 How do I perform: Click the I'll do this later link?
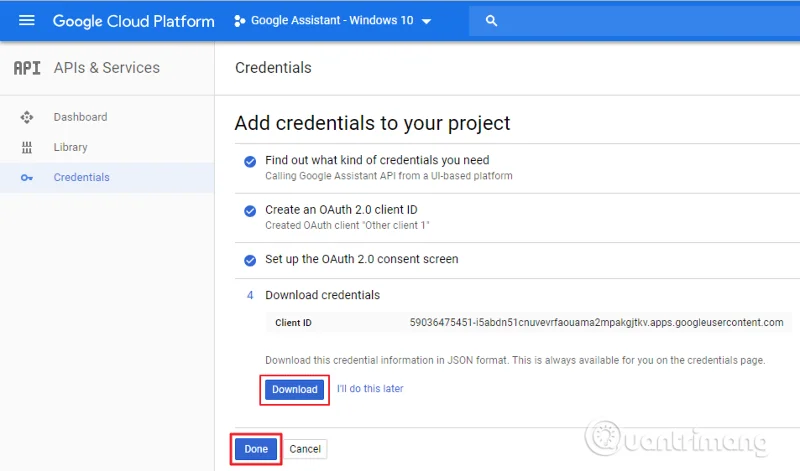[x=370, y=389]
